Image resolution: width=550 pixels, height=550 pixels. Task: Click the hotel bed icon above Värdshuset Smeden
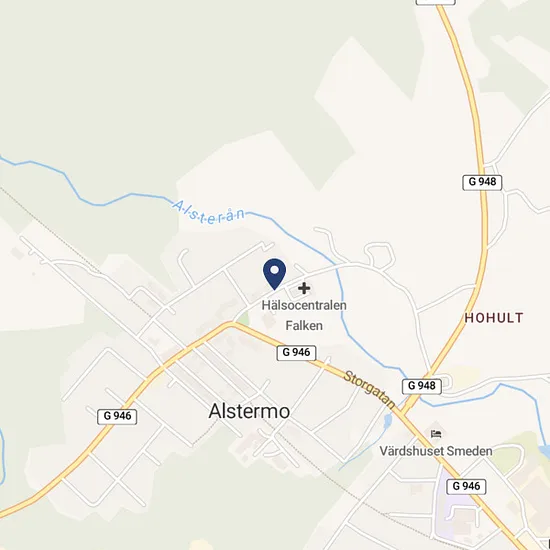point(436,434)
